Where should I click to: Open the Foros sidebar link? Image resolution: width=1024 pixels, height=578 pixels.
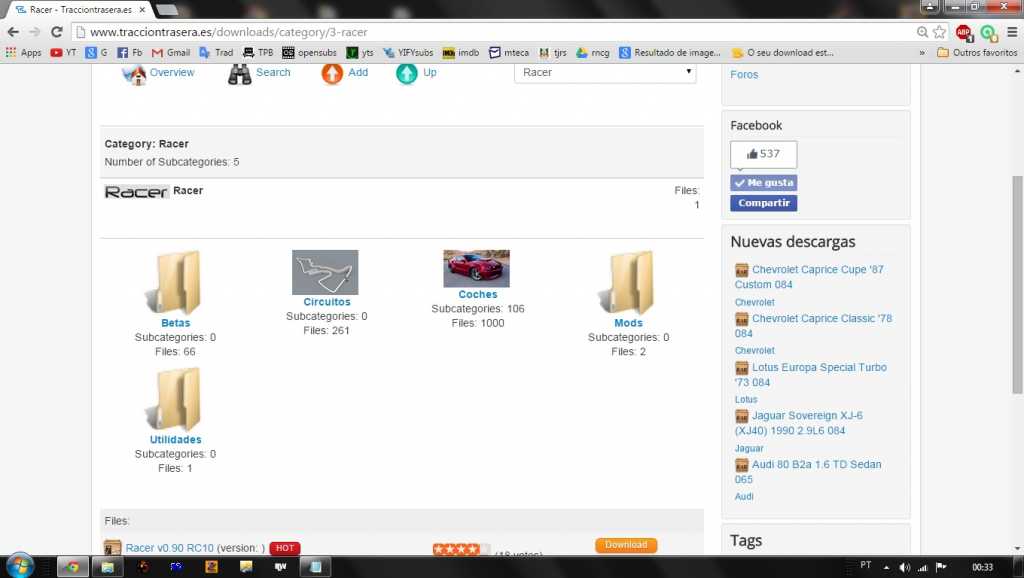(744, 74)
